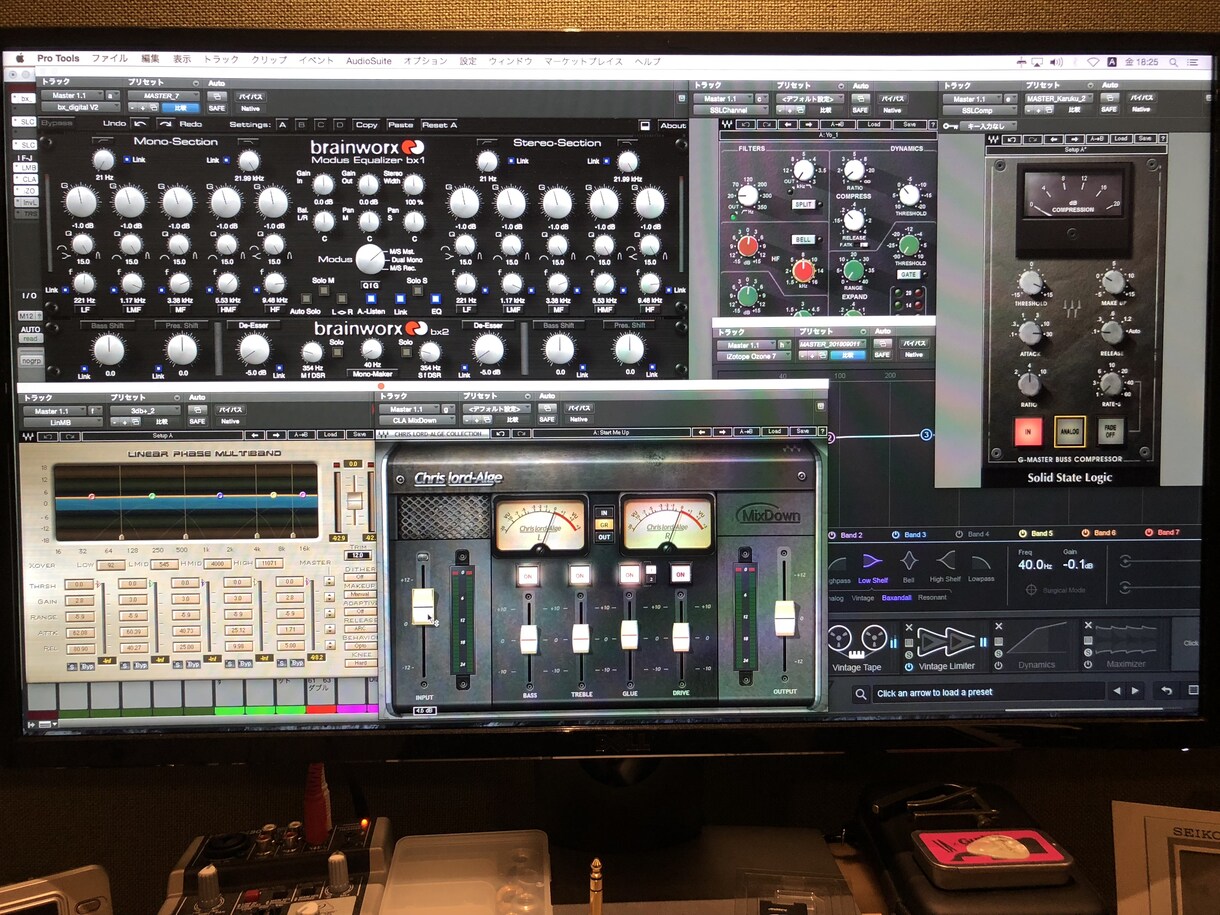Click Reset A in brainworx bx1

click(x=439, y=125)
